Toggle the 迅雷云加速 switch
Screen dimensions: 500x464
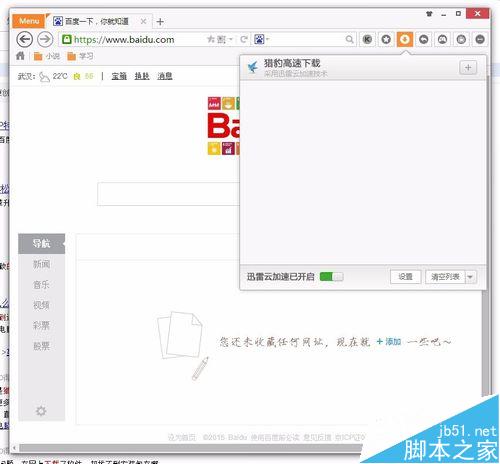point(331,277)
